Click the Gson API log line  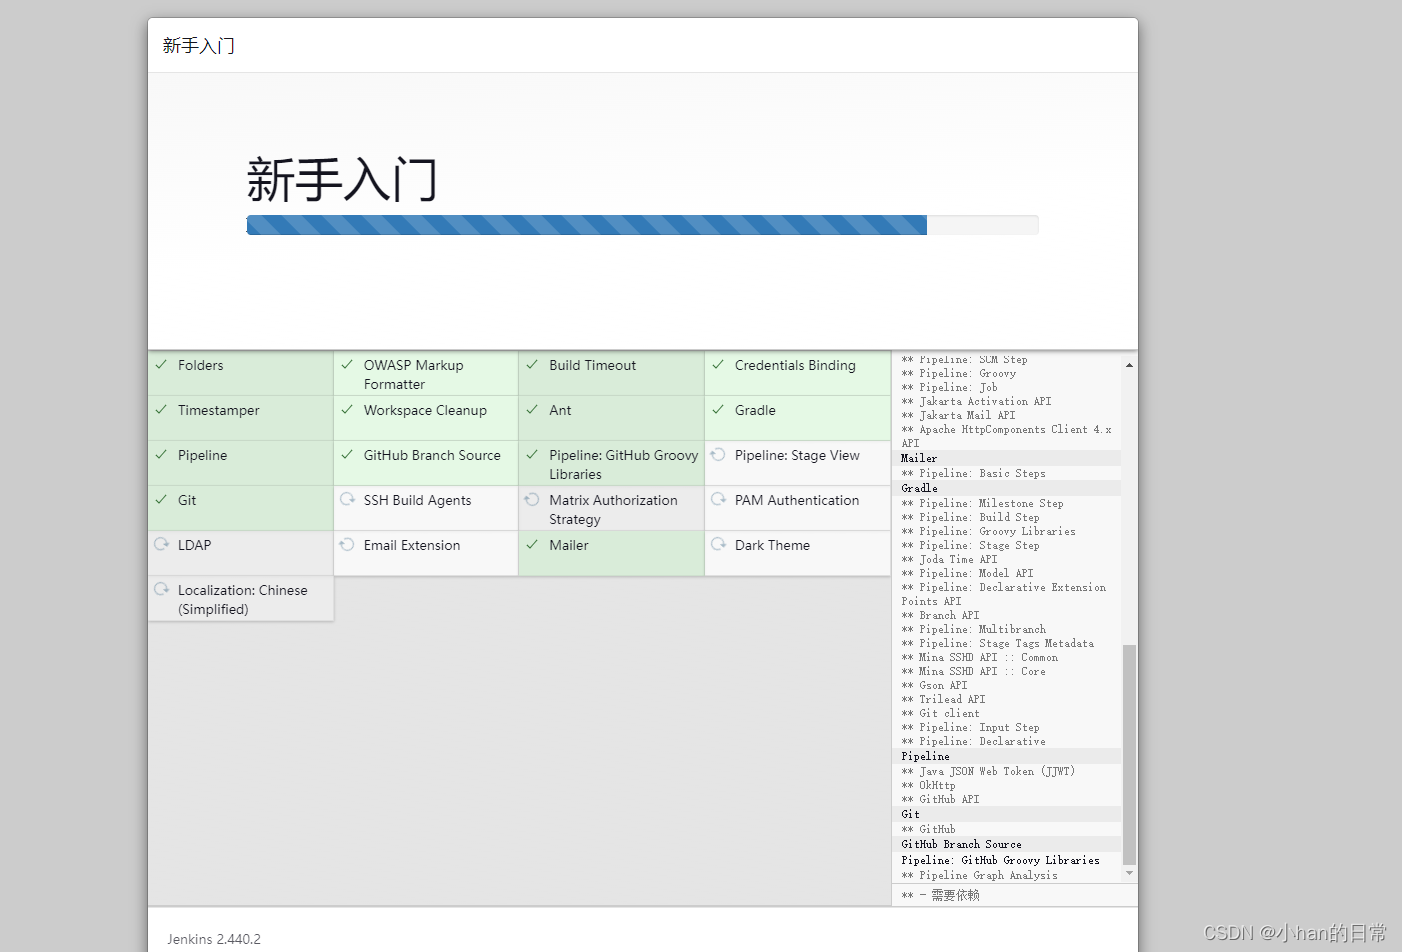934,685
